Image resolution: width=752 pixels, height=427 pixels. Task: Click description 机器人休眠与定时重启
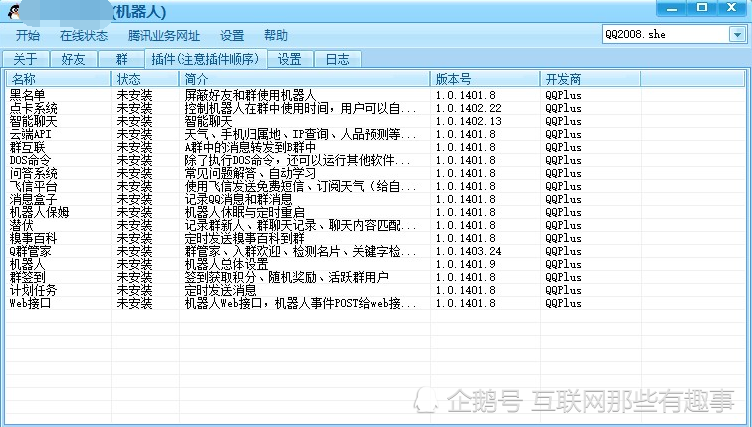245,212
